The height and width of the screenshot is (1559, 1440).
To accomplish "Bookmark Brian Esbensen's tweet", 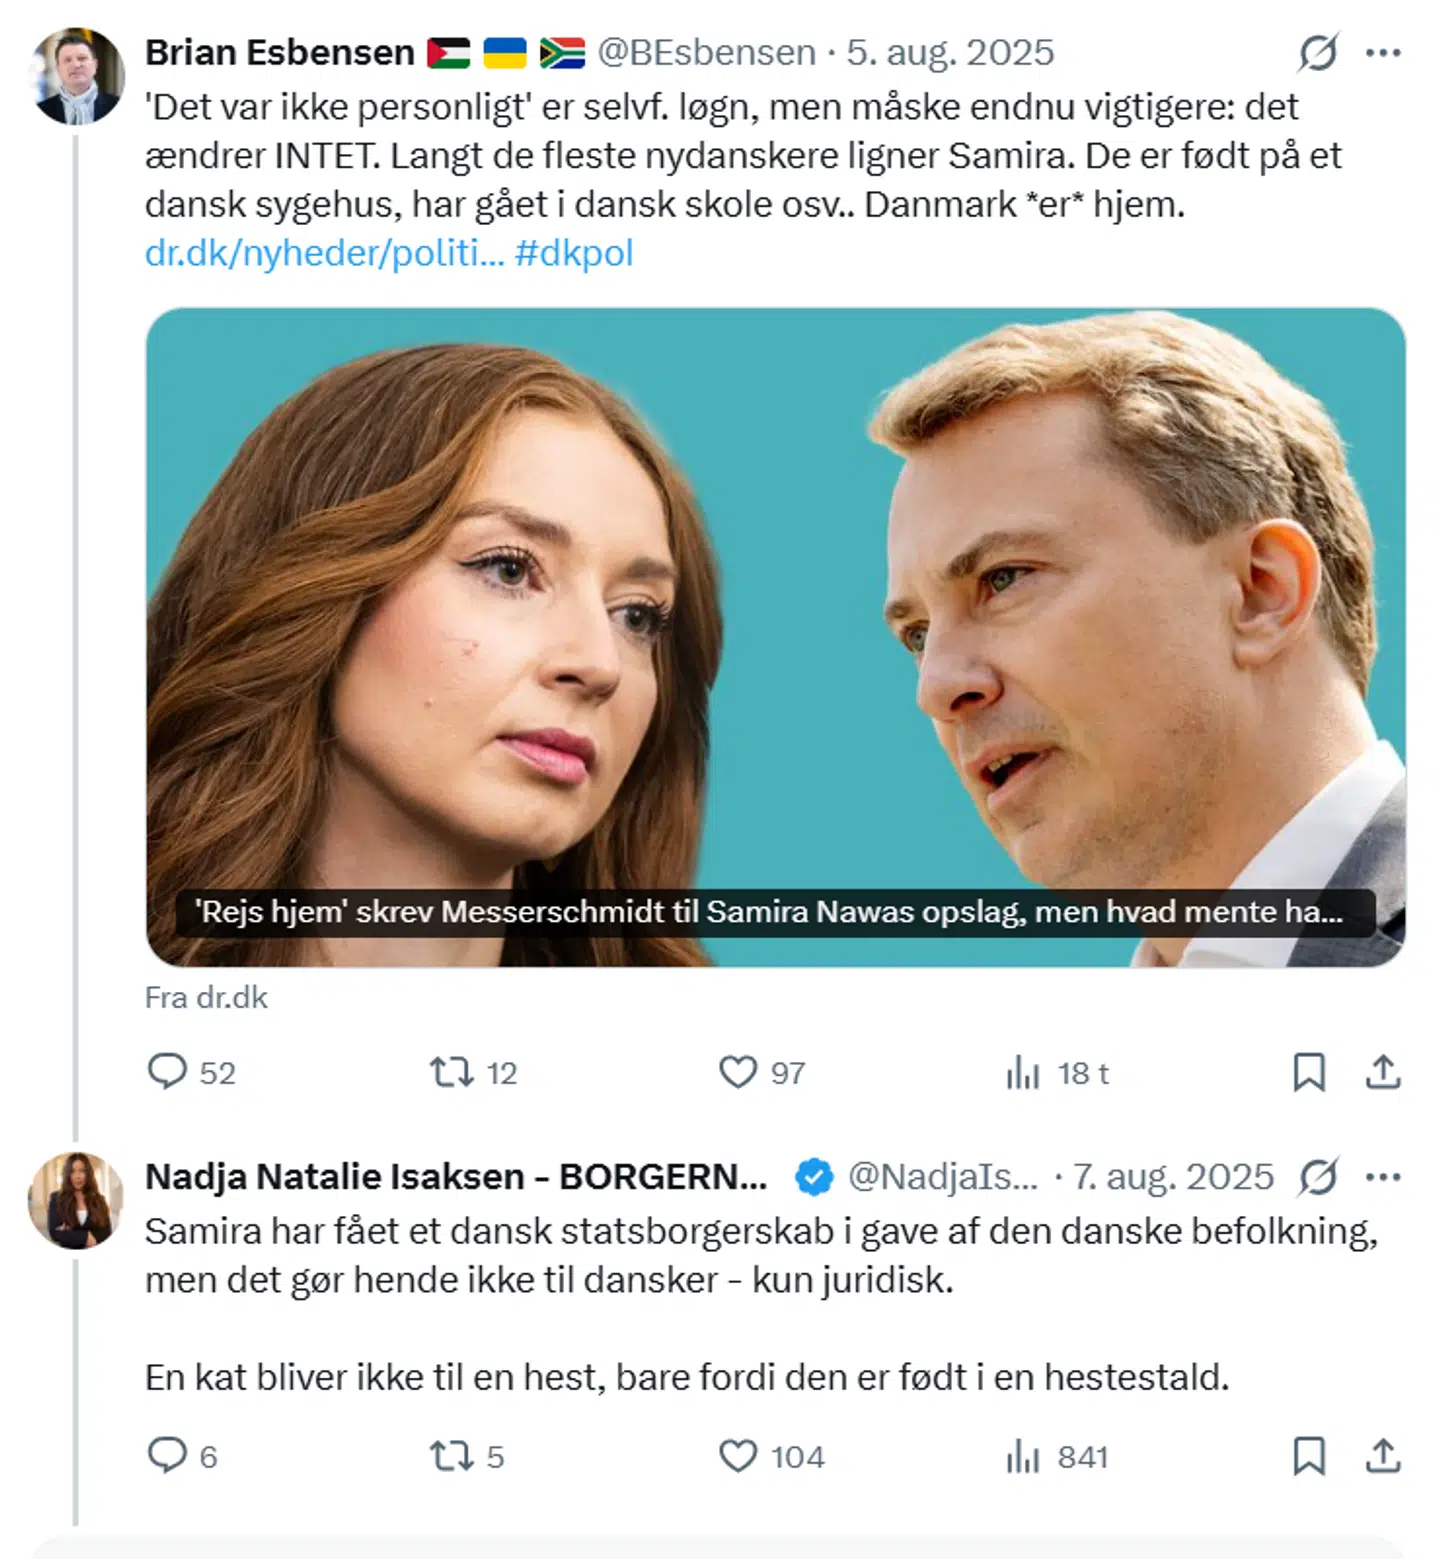I will click(1308, 1072).
